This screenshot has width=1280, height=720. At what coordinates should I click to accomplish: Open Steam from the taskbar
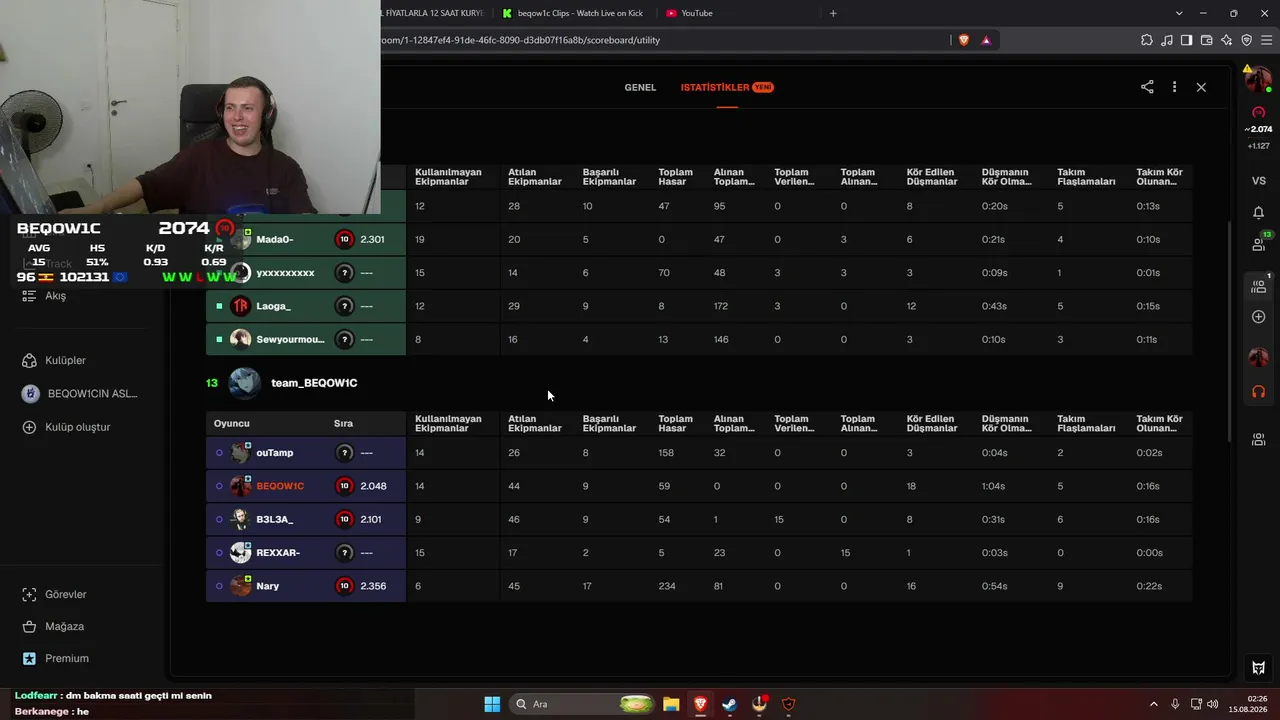729,704
